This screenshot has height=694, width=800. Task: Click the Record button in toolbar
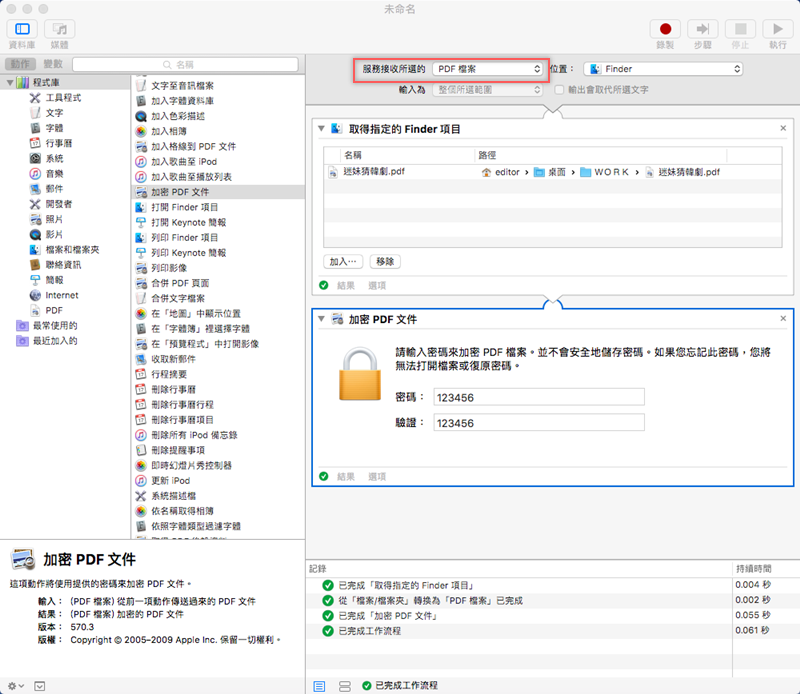(664, 30)
